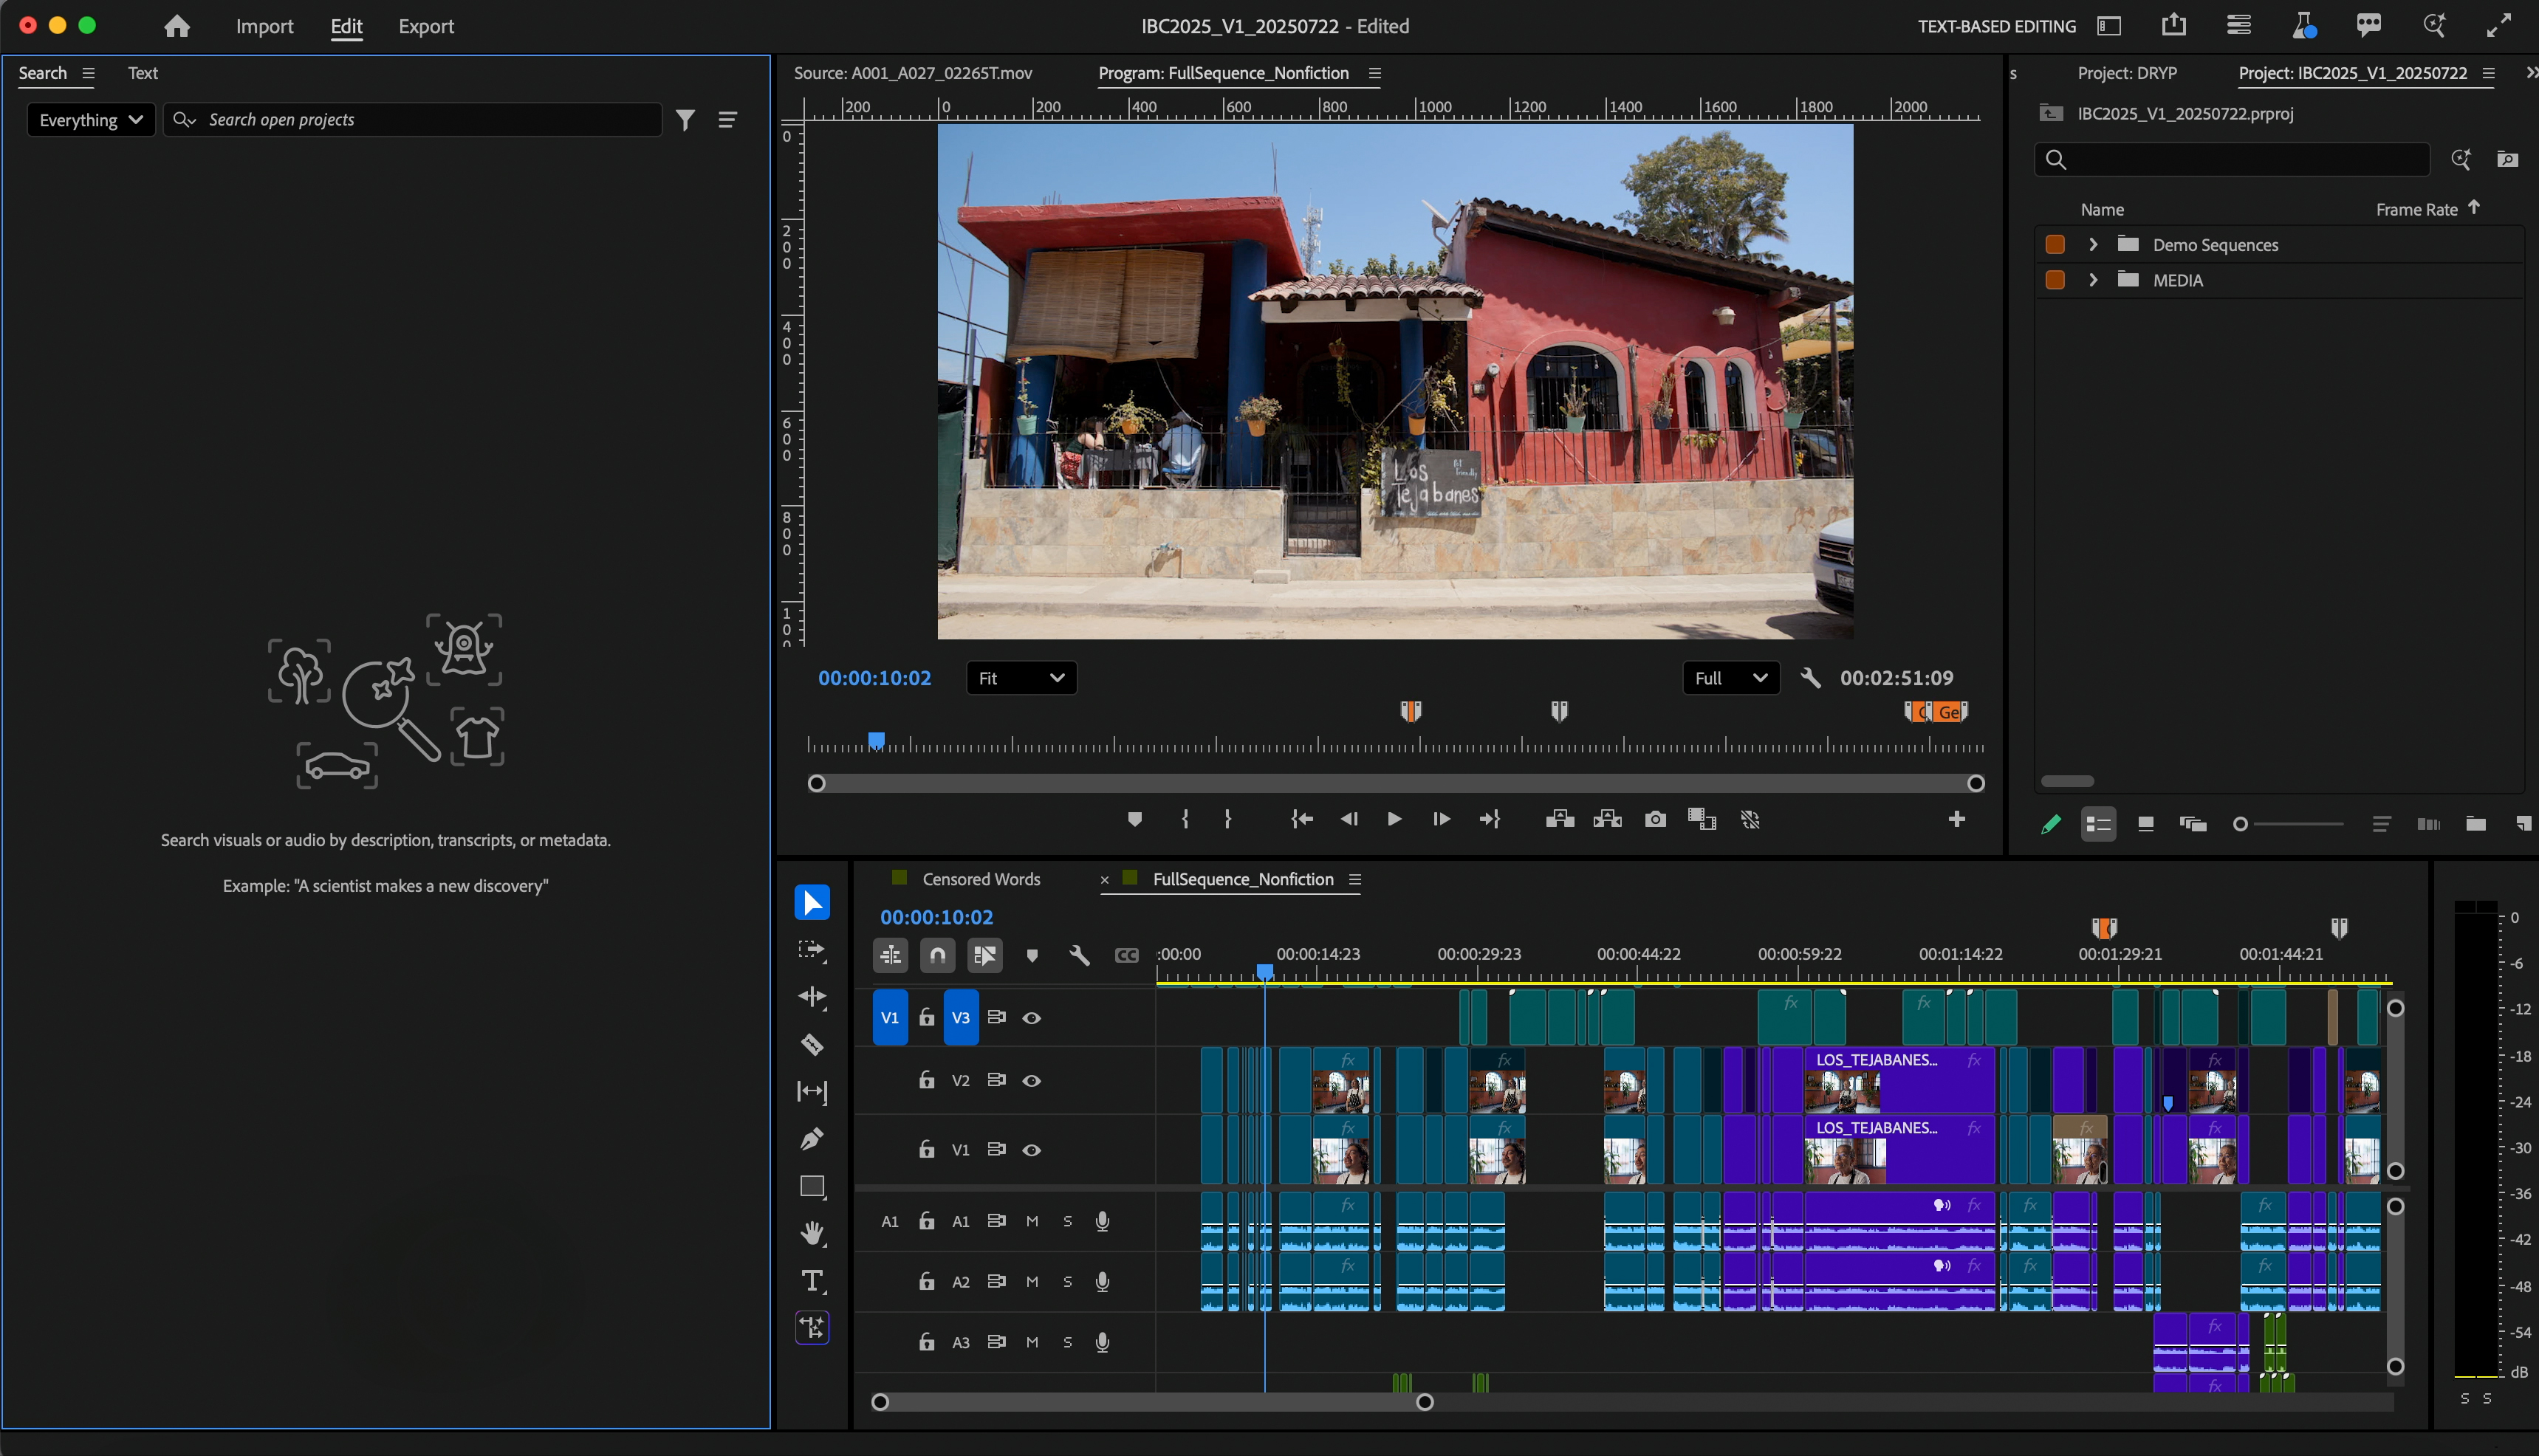Screen dimensions: 2539x1456
Task: Select the Ripple Edit tool
Action: point(812,997)
